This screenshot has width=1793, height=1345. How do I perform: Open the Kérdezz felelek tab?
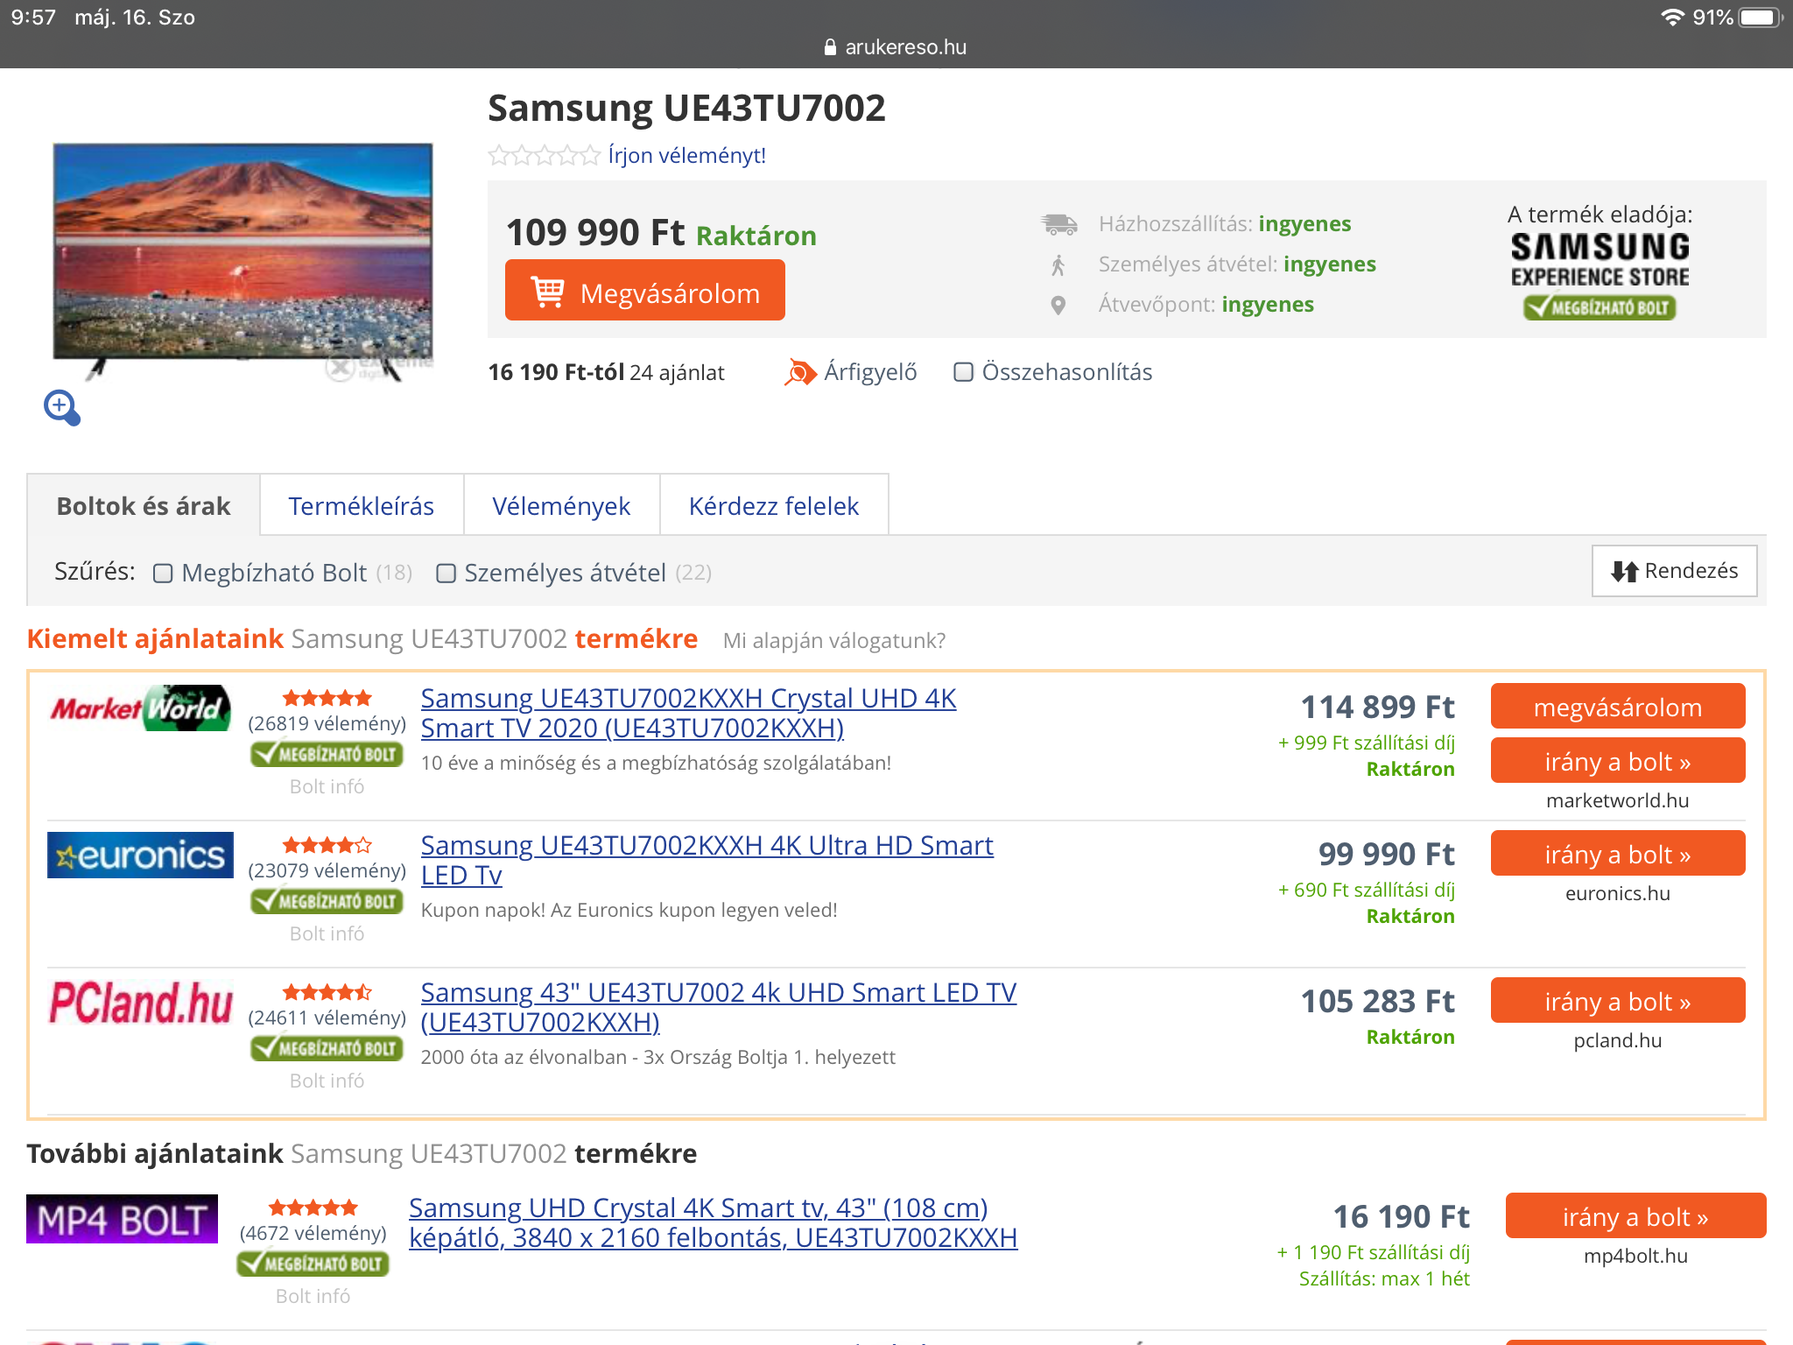(774, 506)
